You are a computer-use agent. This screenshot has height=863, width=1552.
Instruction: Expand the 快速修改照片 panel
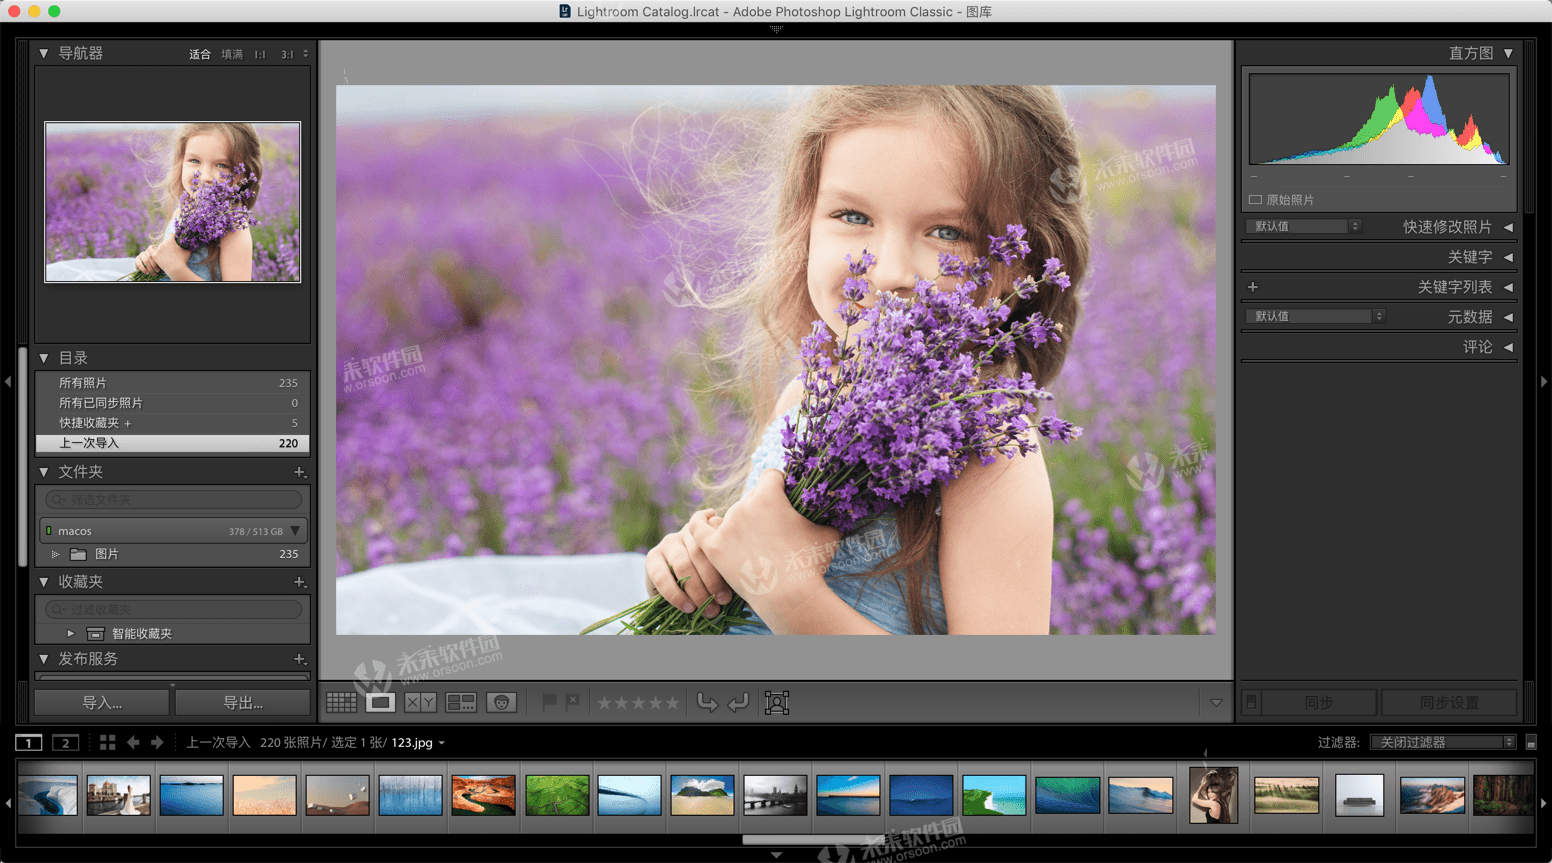tap(1508, 227)
